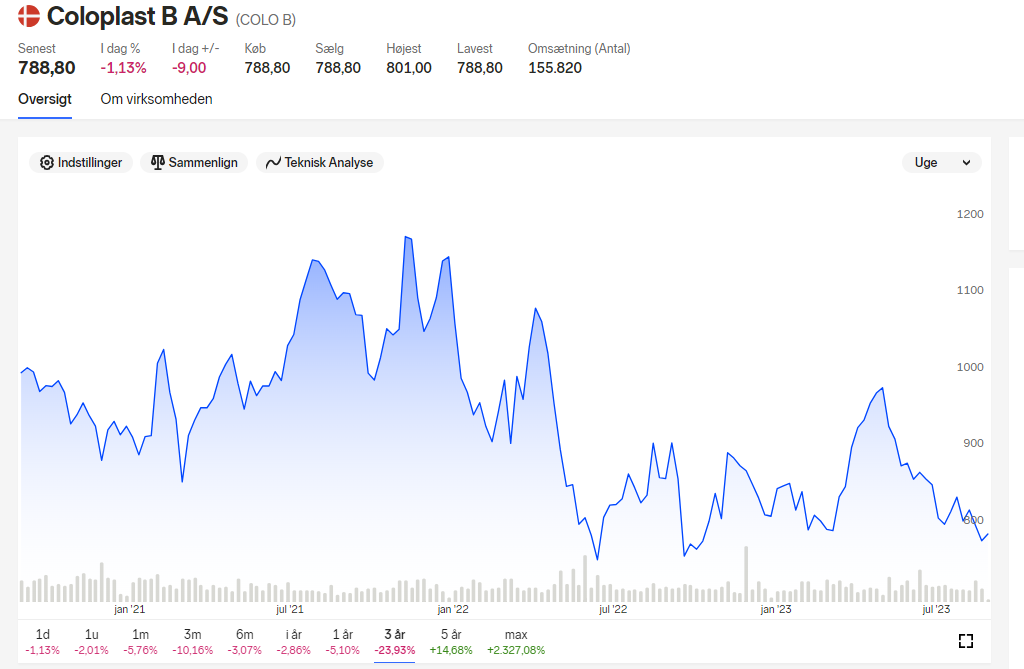Click the (COLO B) ticker label

point(266,20)
